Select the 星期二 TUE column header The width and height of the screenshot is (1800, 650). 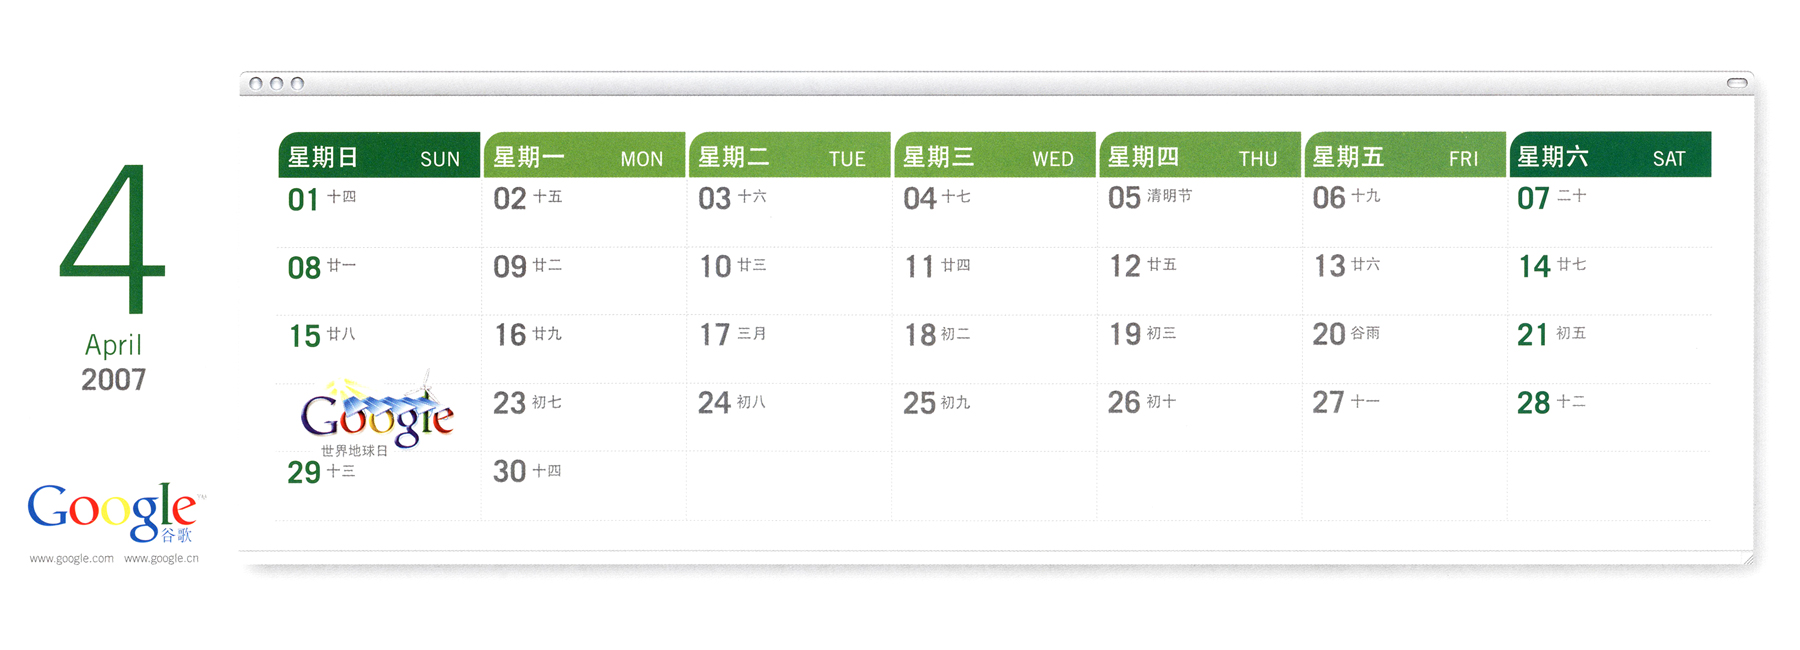pos(790,155)
